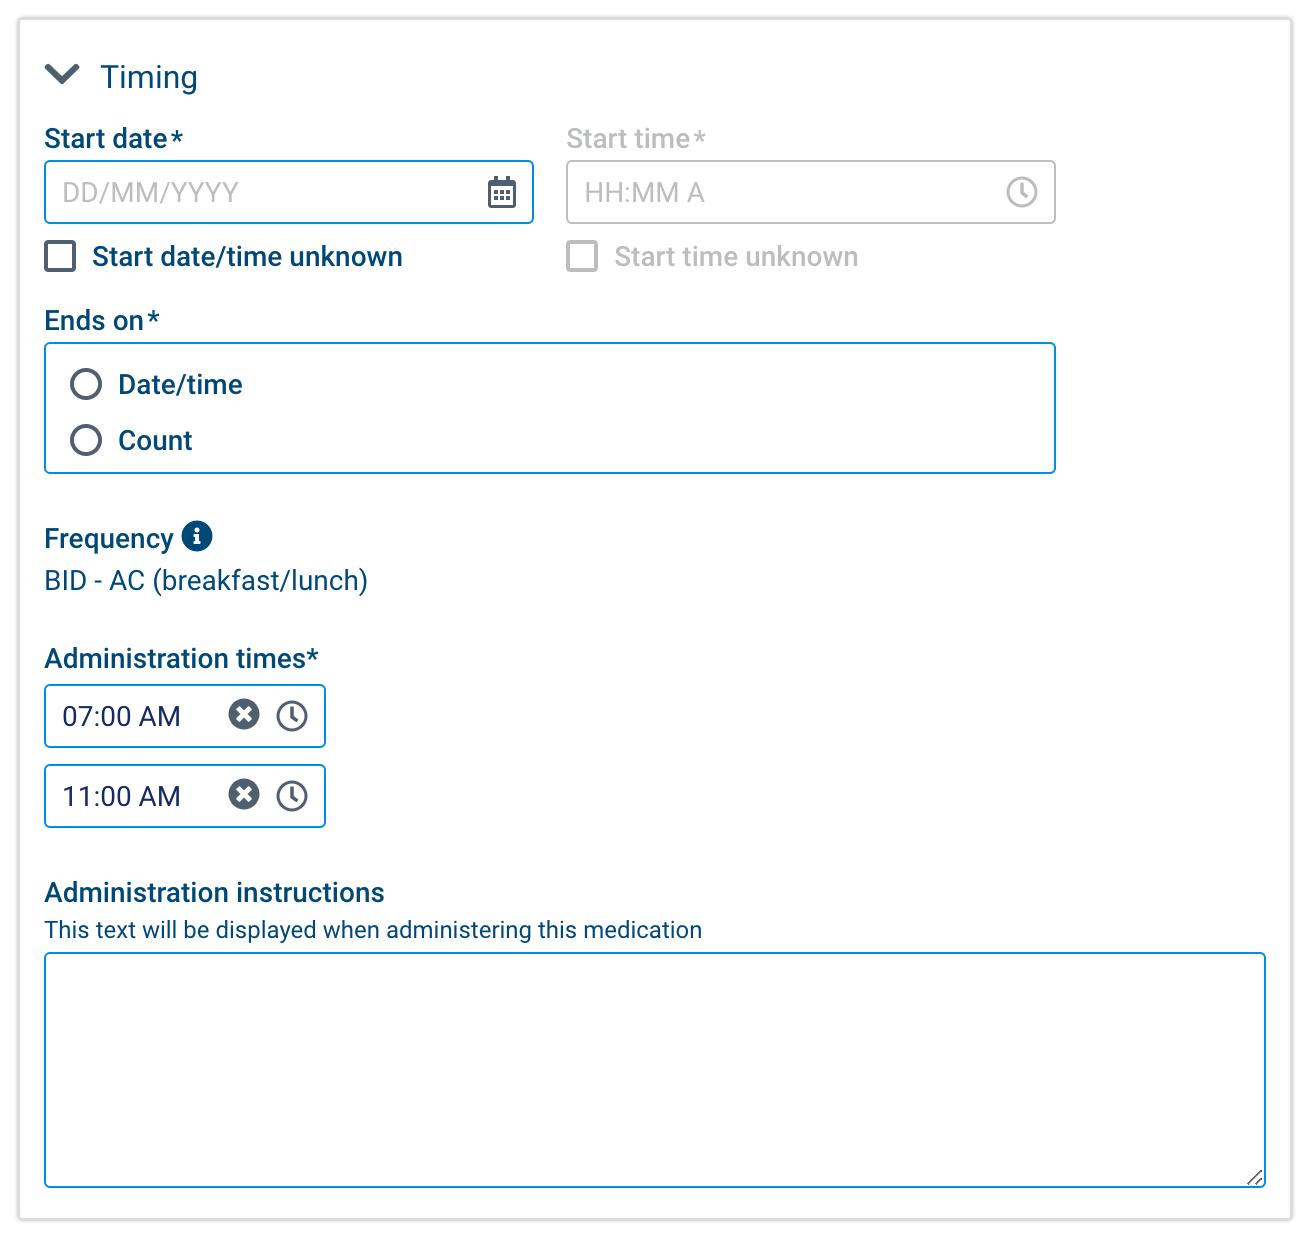Open the Start date calendar picker
Viewport: 1310px width, 1244px height.
click(501, 192)
